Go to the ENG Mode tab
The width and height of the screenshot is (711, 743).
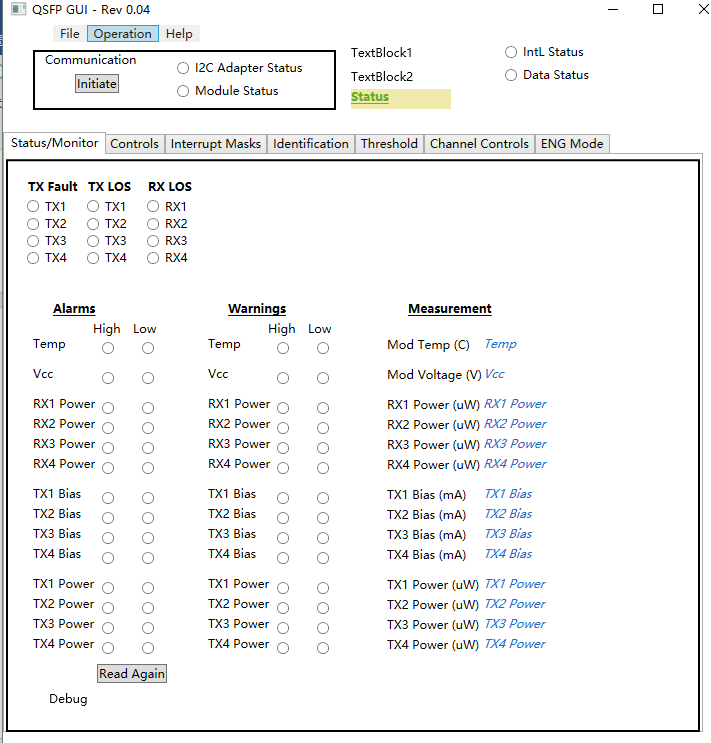click(x=572, y=144)
